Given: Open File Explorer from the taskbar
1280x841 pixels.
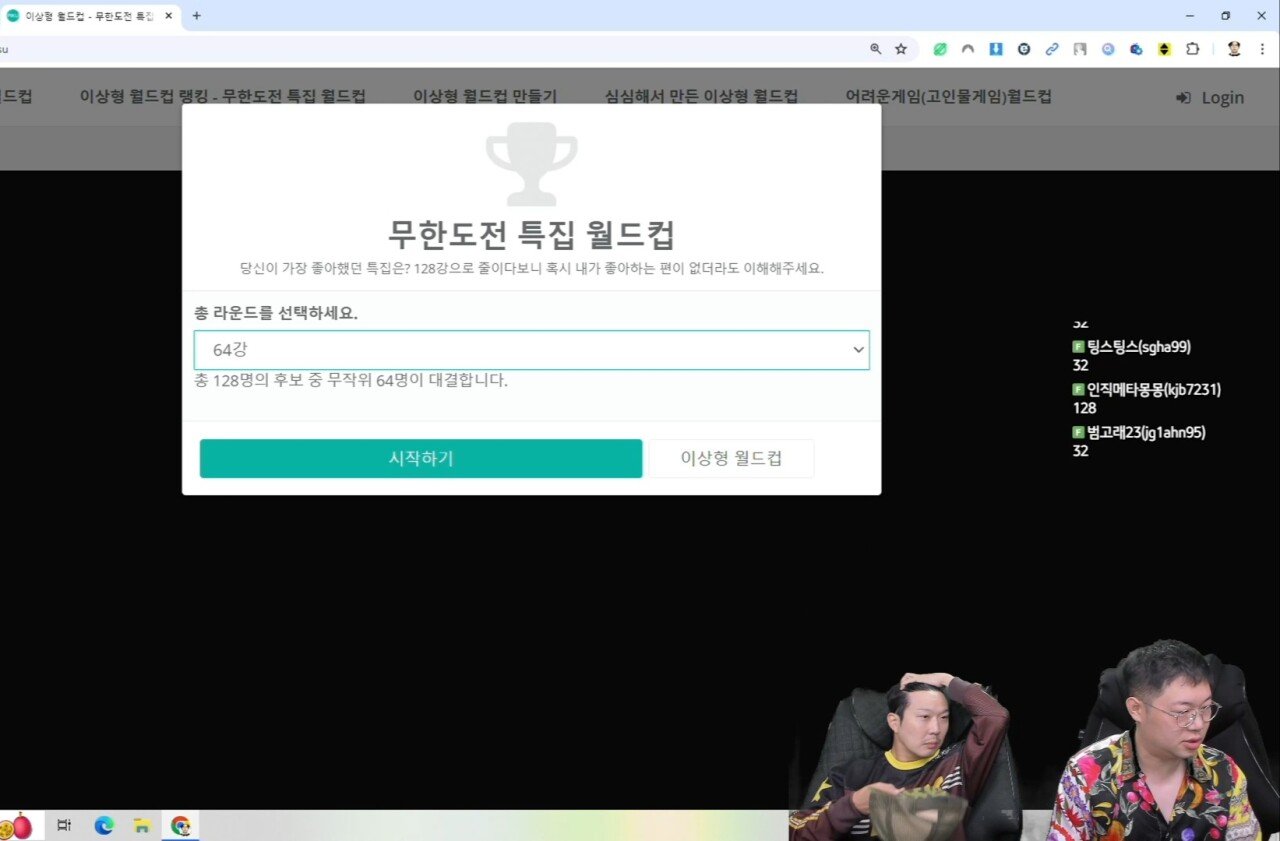Looking at the screenshot, I should click(141, 825).
